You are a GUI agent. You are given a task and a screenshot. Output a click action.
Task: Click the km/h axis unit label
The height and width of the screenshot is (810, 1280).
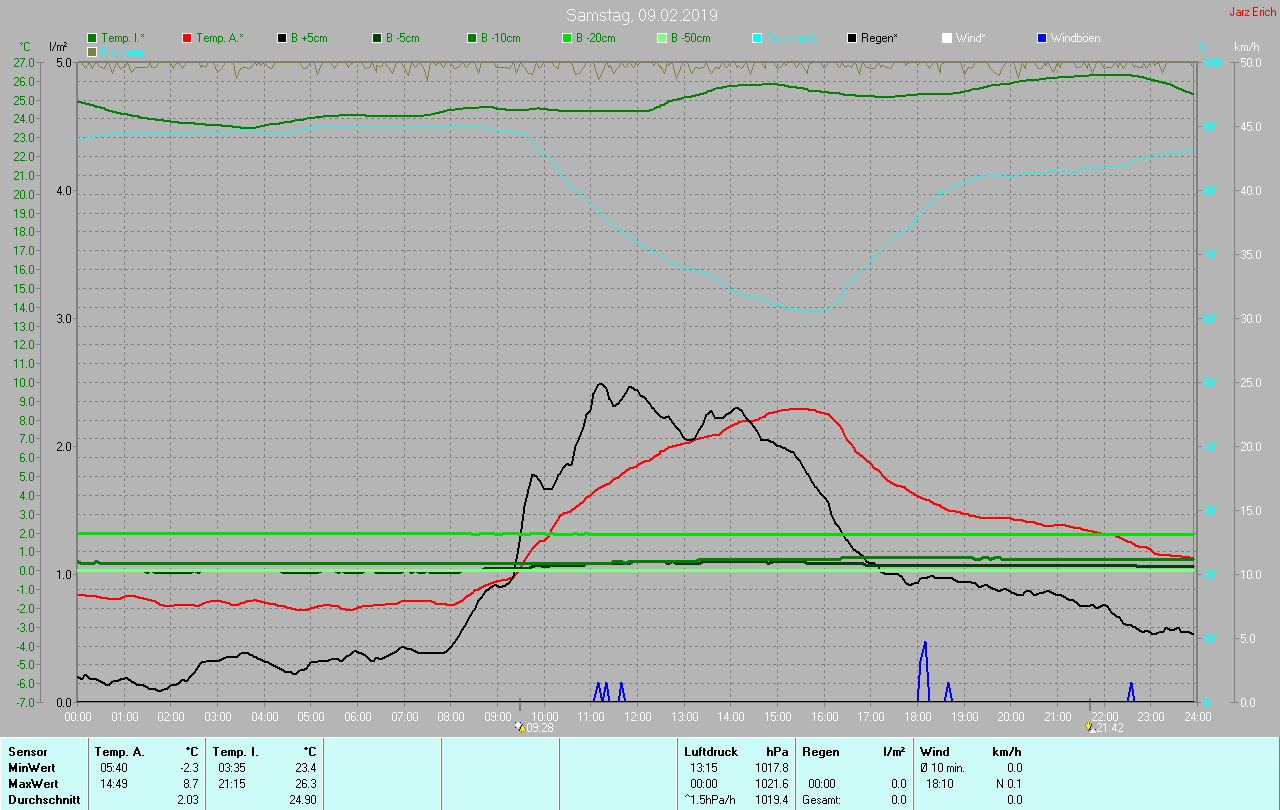tap(1246, 47)
